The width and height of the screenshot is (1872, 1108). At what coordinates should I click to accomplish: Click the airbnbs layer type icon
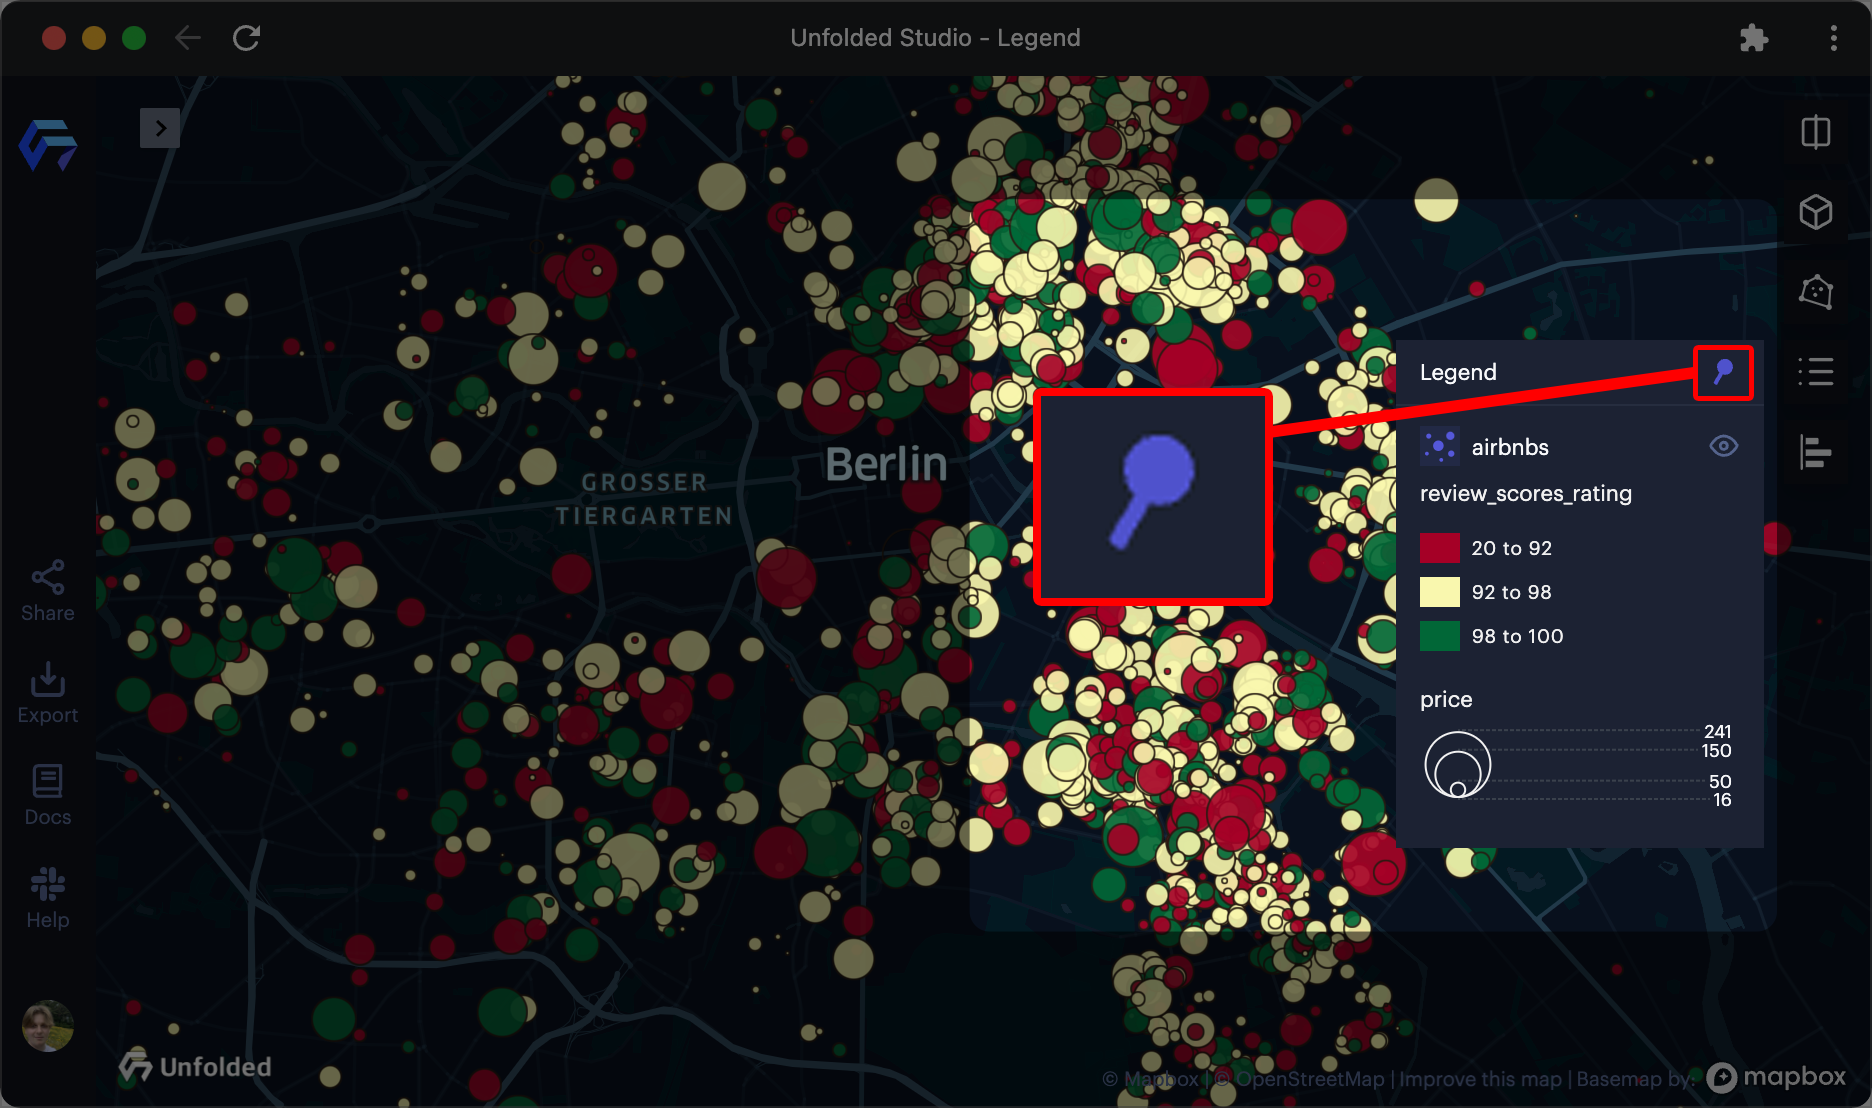click(x=1440, y=446)
